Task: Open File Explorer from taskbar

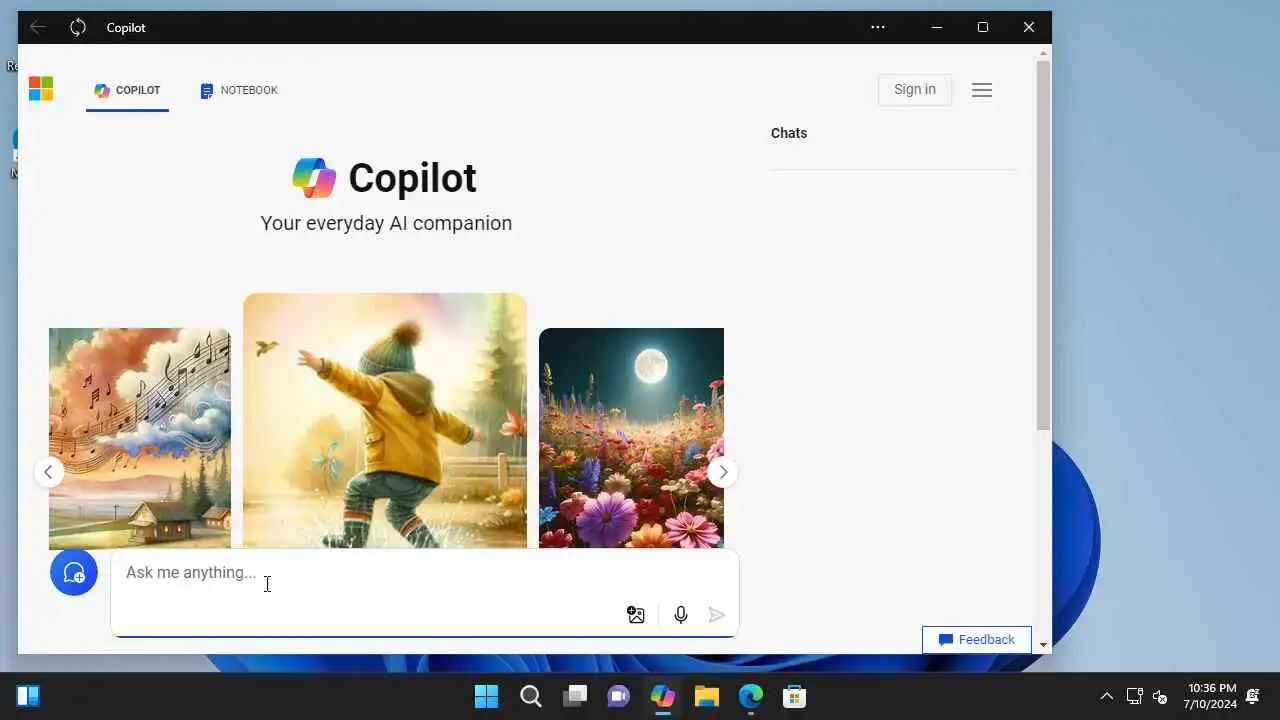Action: tap(707, 696)
